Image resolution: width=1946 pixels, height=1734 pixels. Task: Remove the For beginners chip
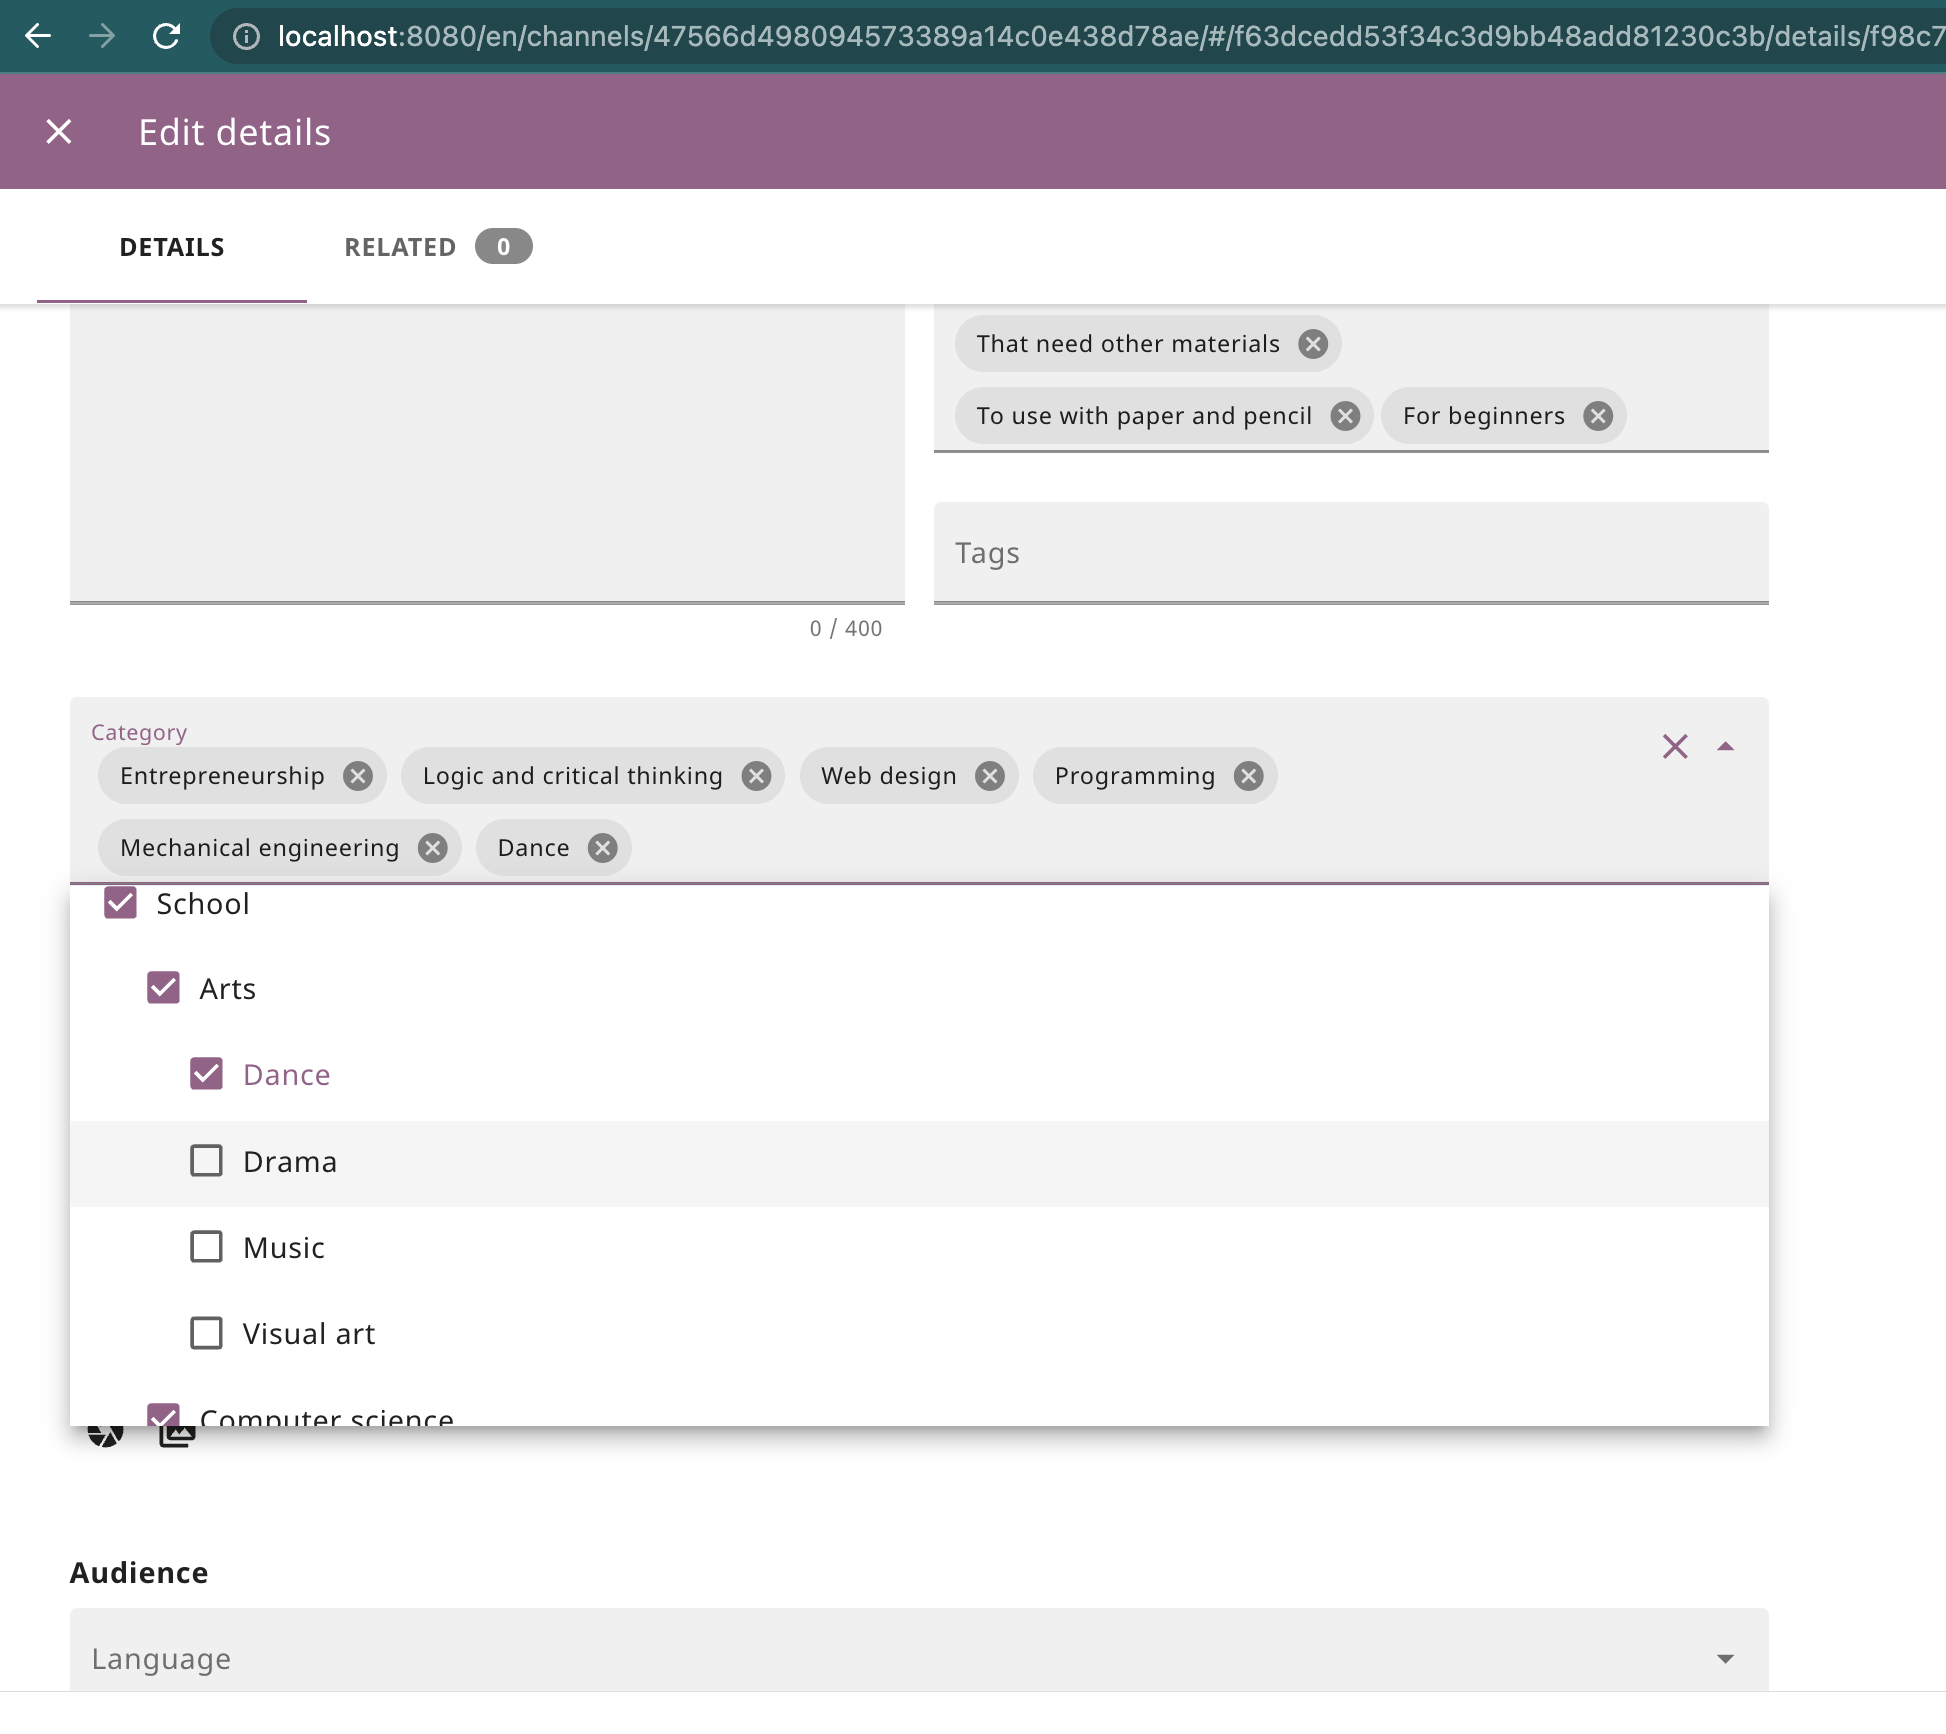(1598, 416)
